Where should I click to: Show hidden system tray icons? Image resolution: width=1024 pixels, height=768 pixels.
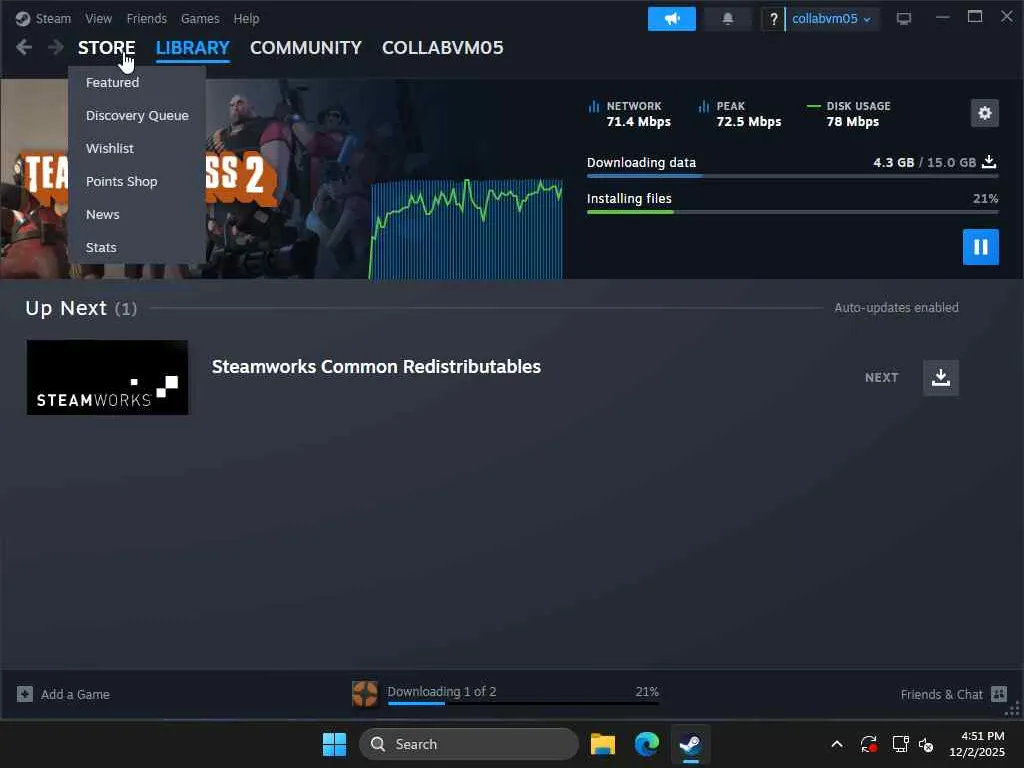[837, 744]
